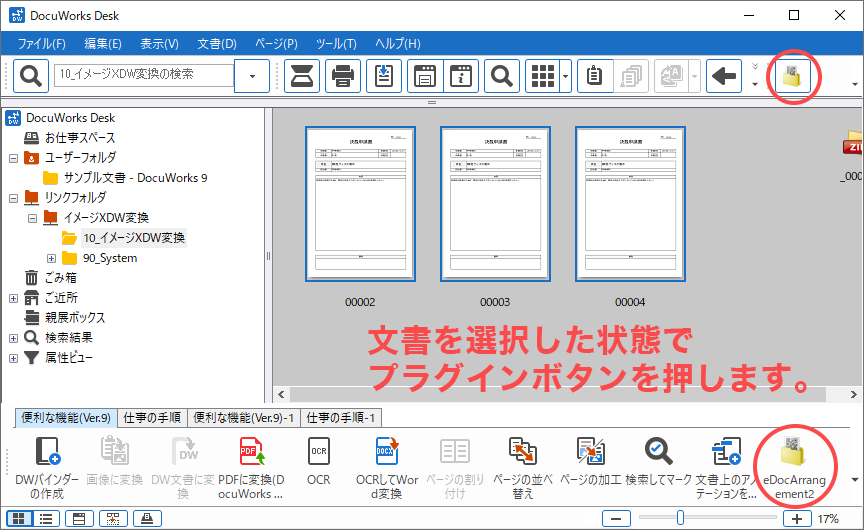The height and width of the screenshot is (530, 864).
Task: Switch to 仕事の手順 tab
Action: 152,418
